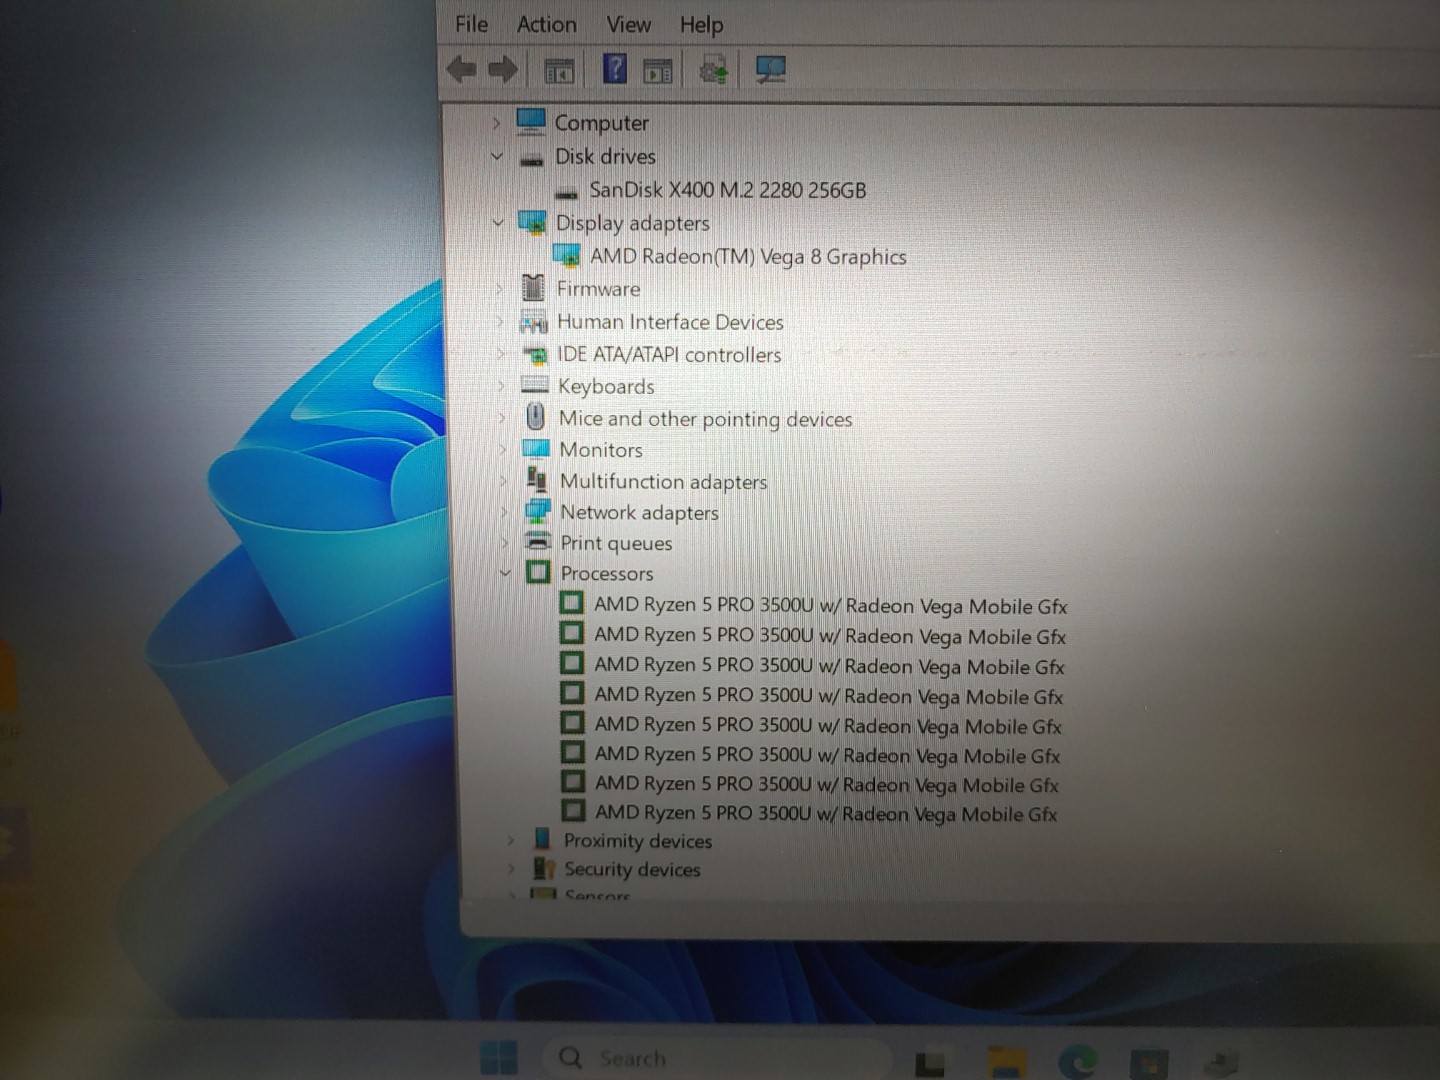Collapse the Display adapters category
Screen dimensions: 1440x1080
point(498,222)
